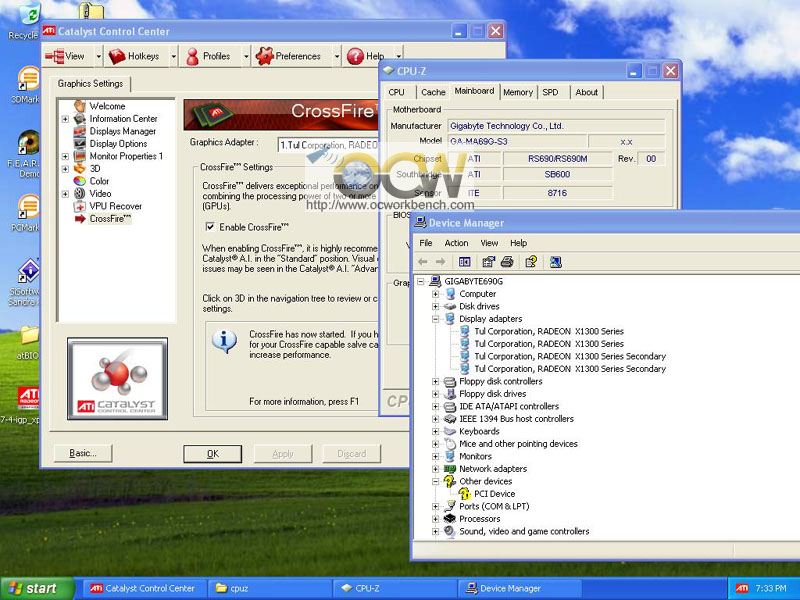This screenshot has width=800, height=600.
Task: Expand the Processors node in Device Manager
Action: (x=435, y=519)
